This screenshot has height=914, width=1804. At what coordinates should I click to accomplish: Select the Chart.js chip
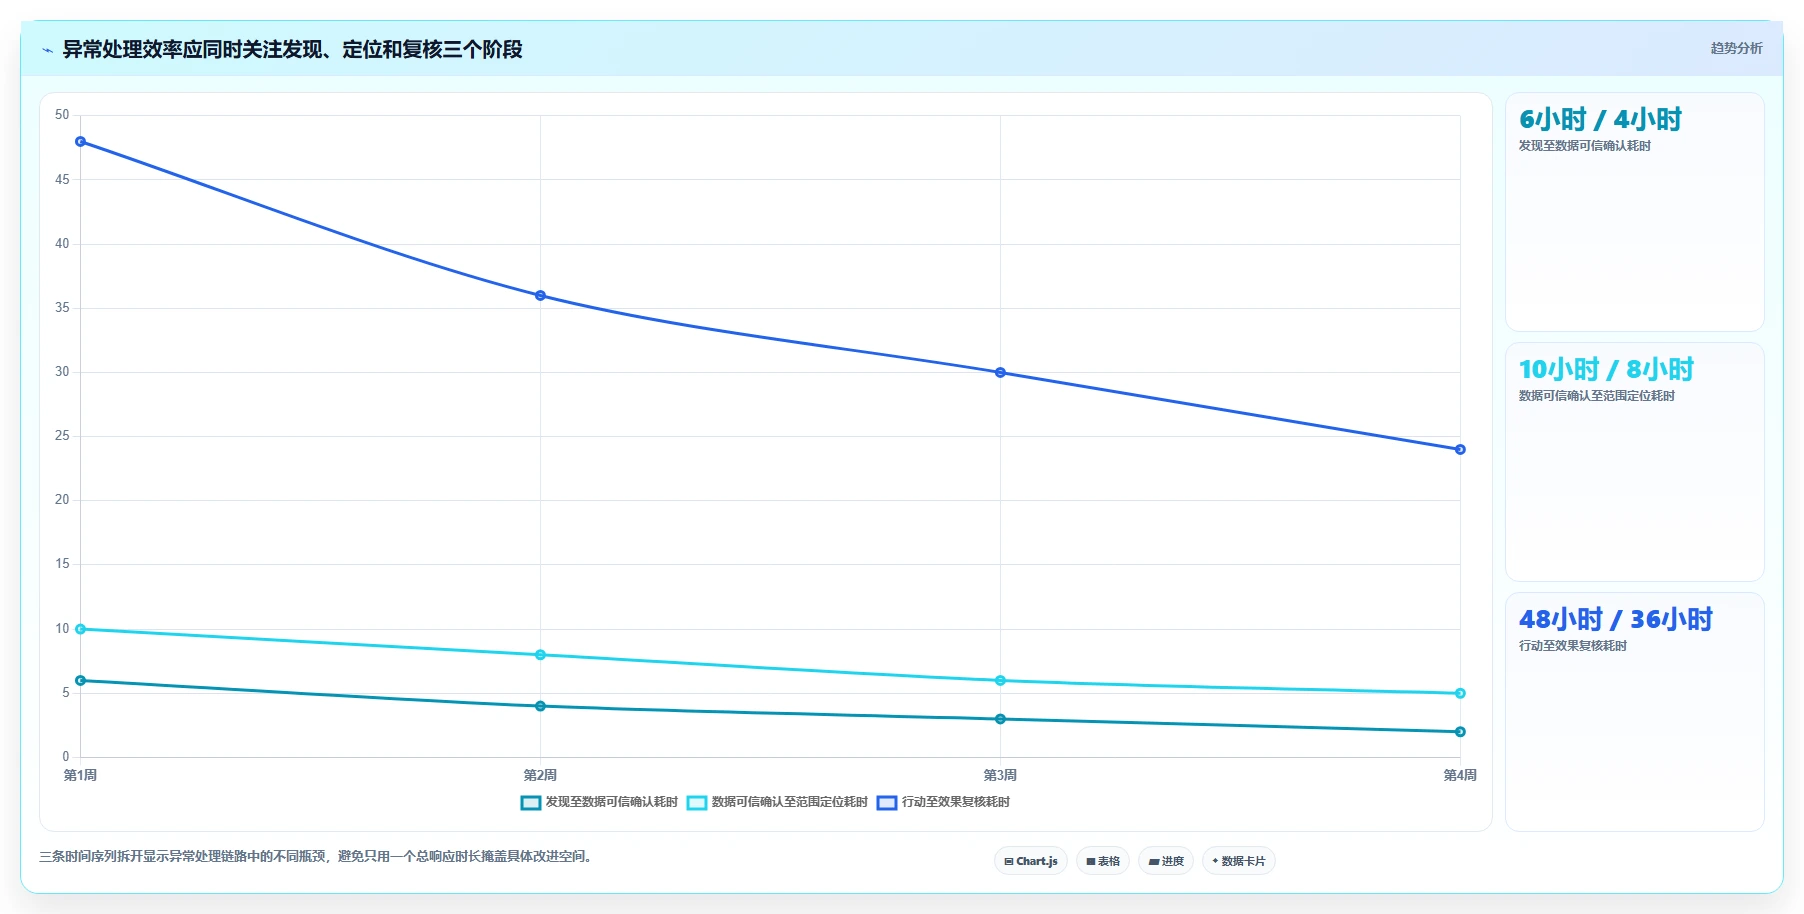1031,861
